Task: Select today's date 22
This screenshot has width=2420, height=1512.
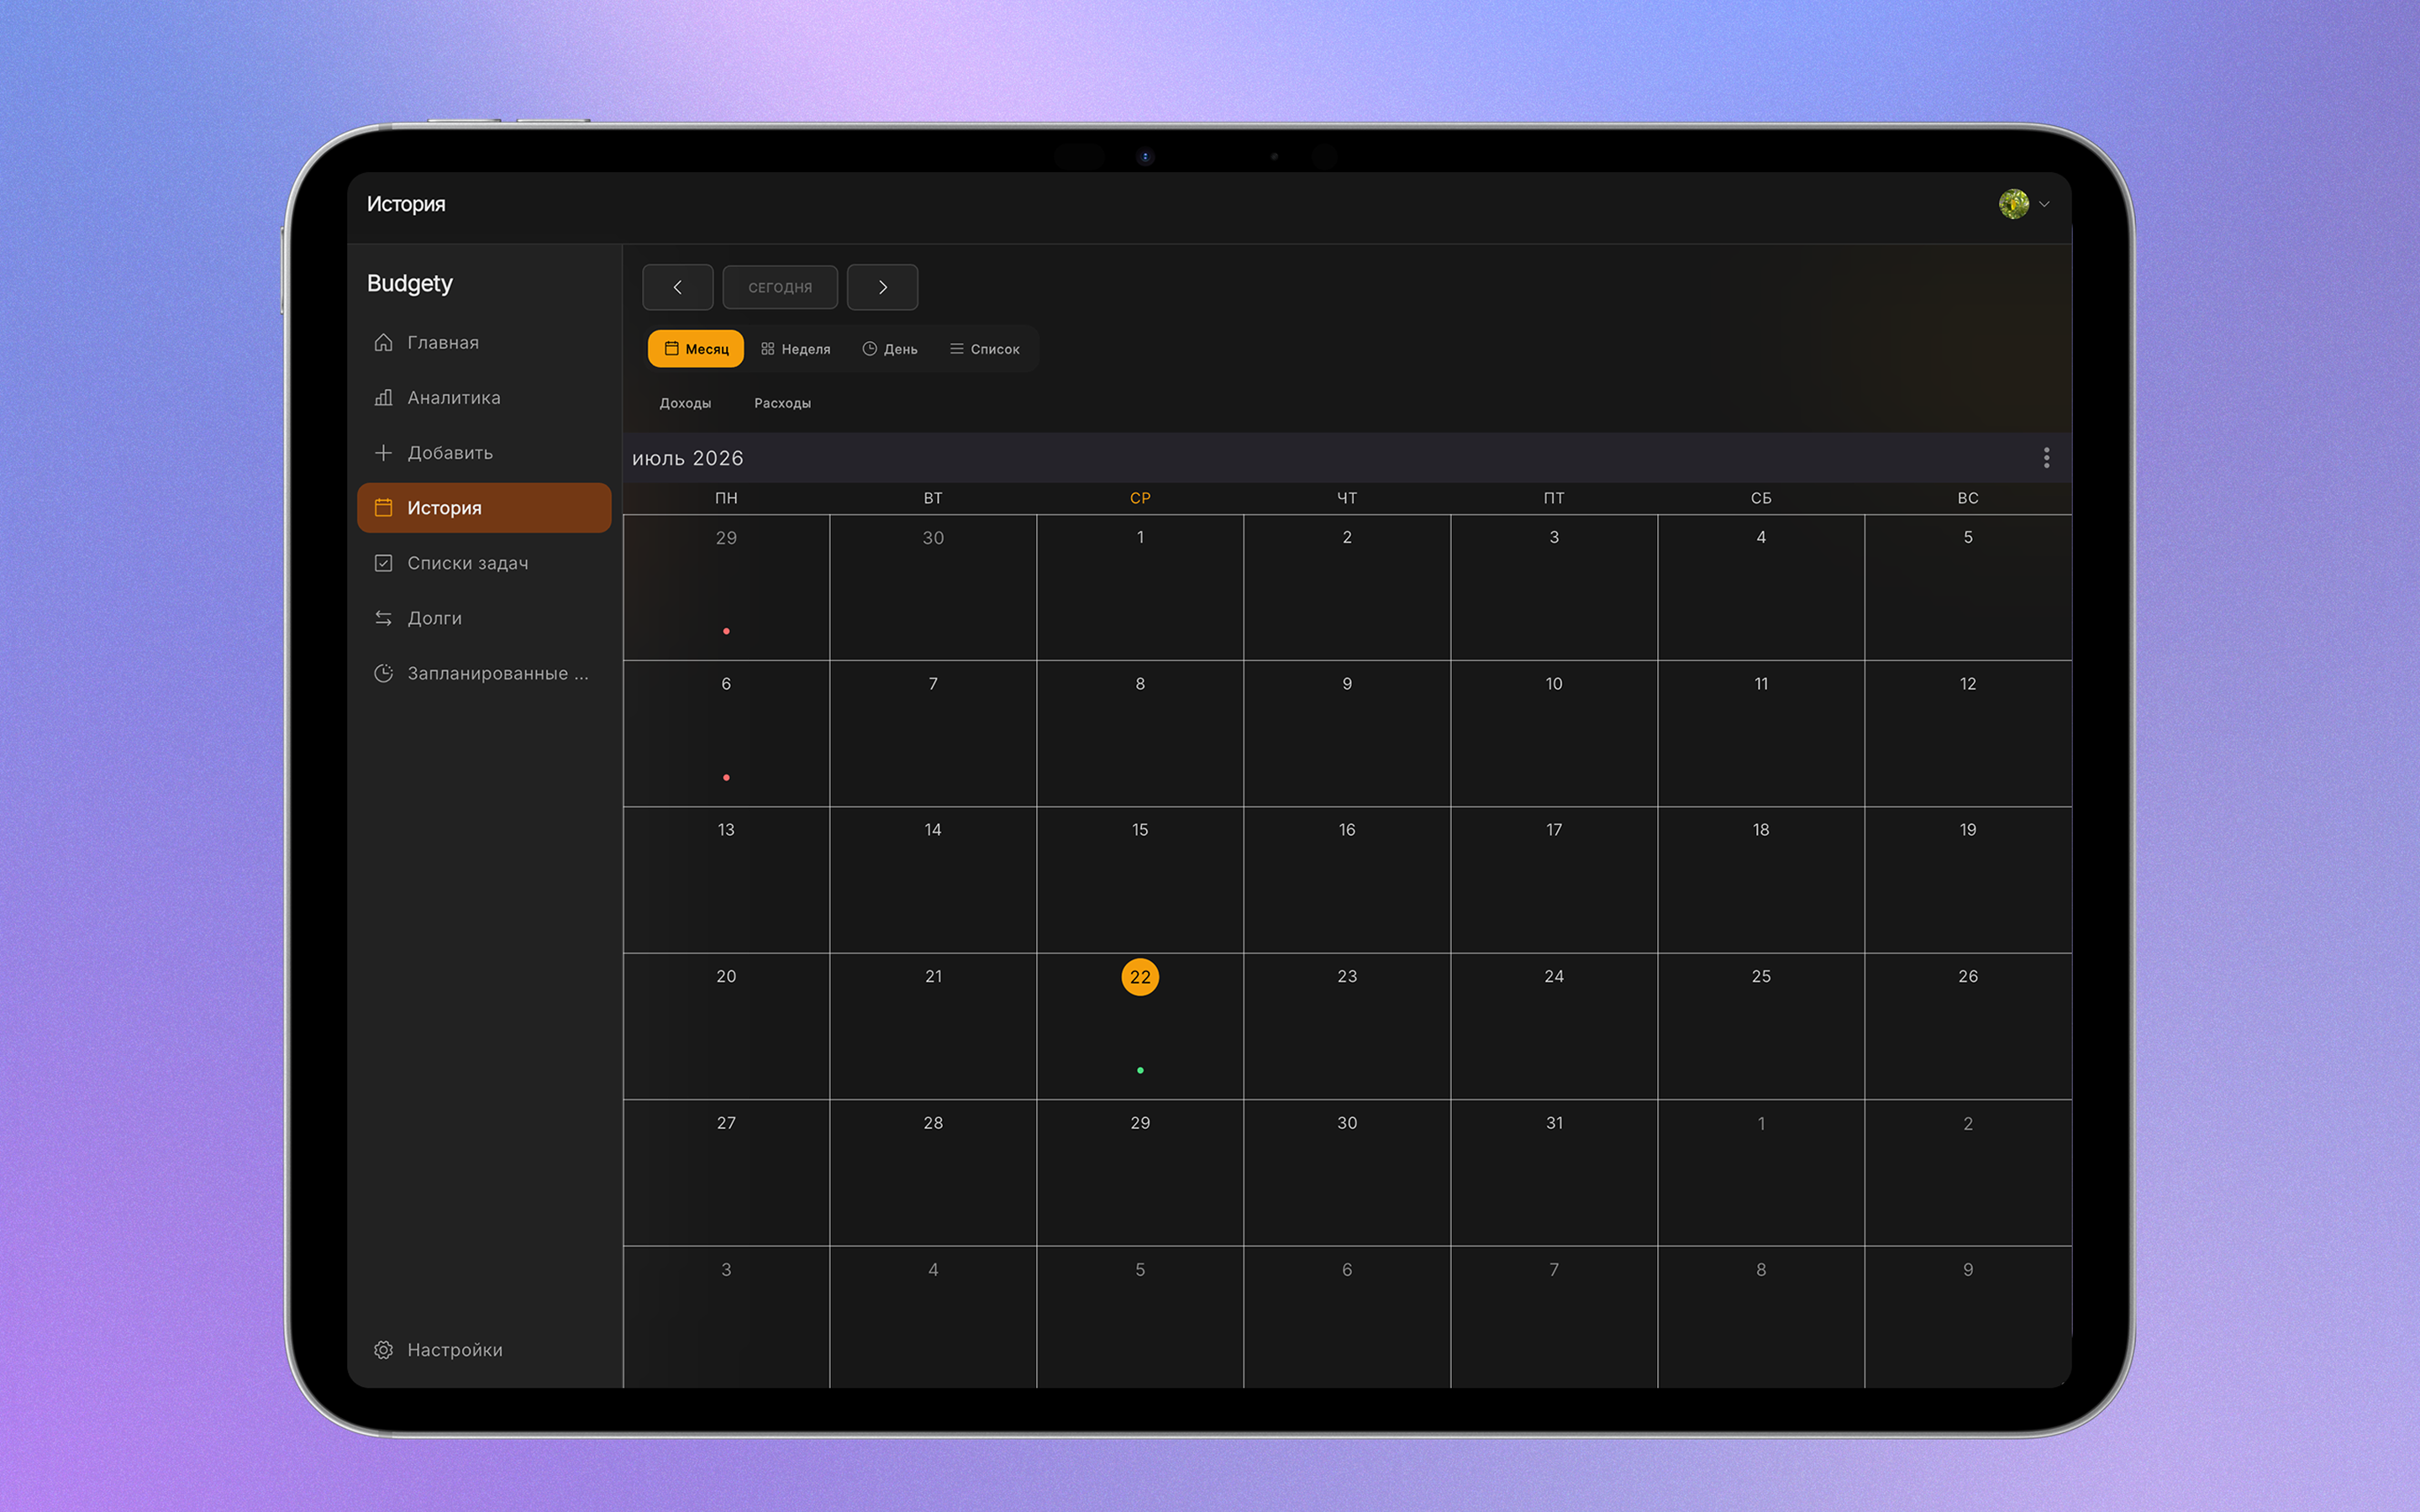Action: (x=1140, y=976)
